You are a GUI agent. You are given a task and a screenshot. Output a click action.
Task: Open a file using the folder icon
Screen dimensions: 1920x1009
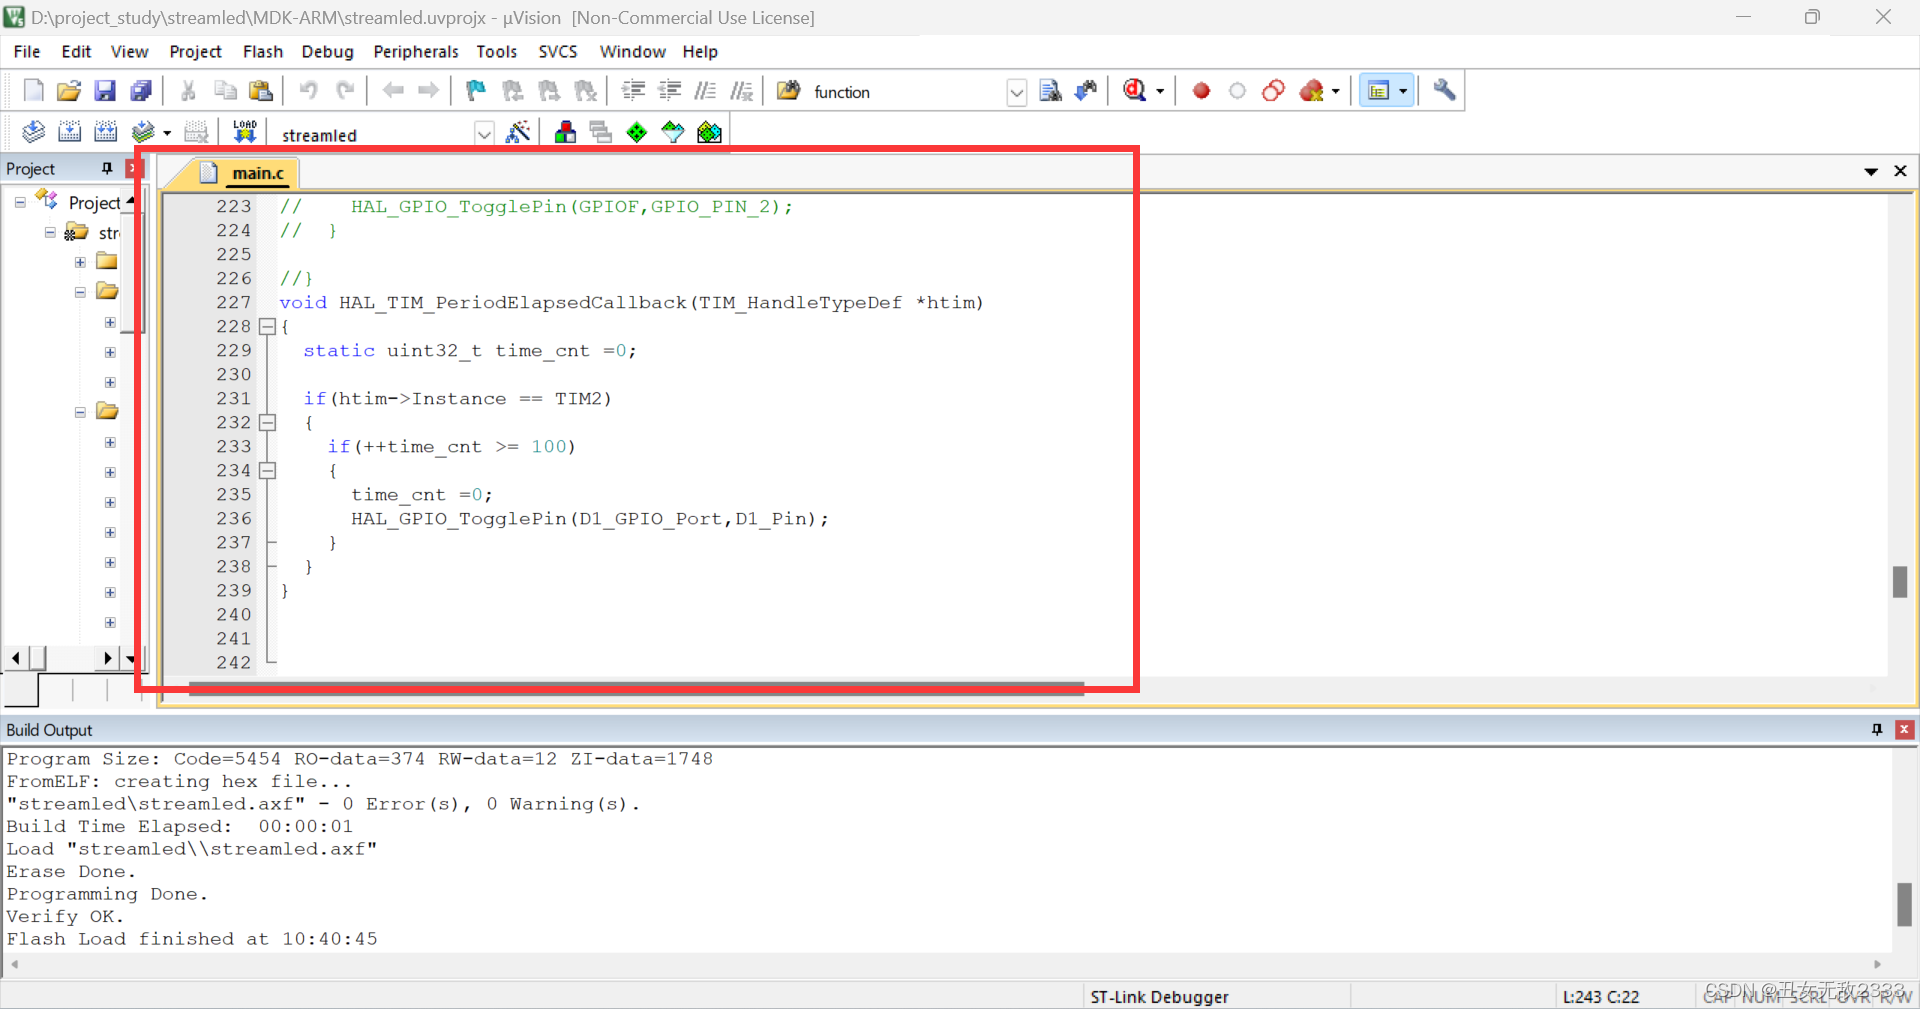[x=69, y=91]
